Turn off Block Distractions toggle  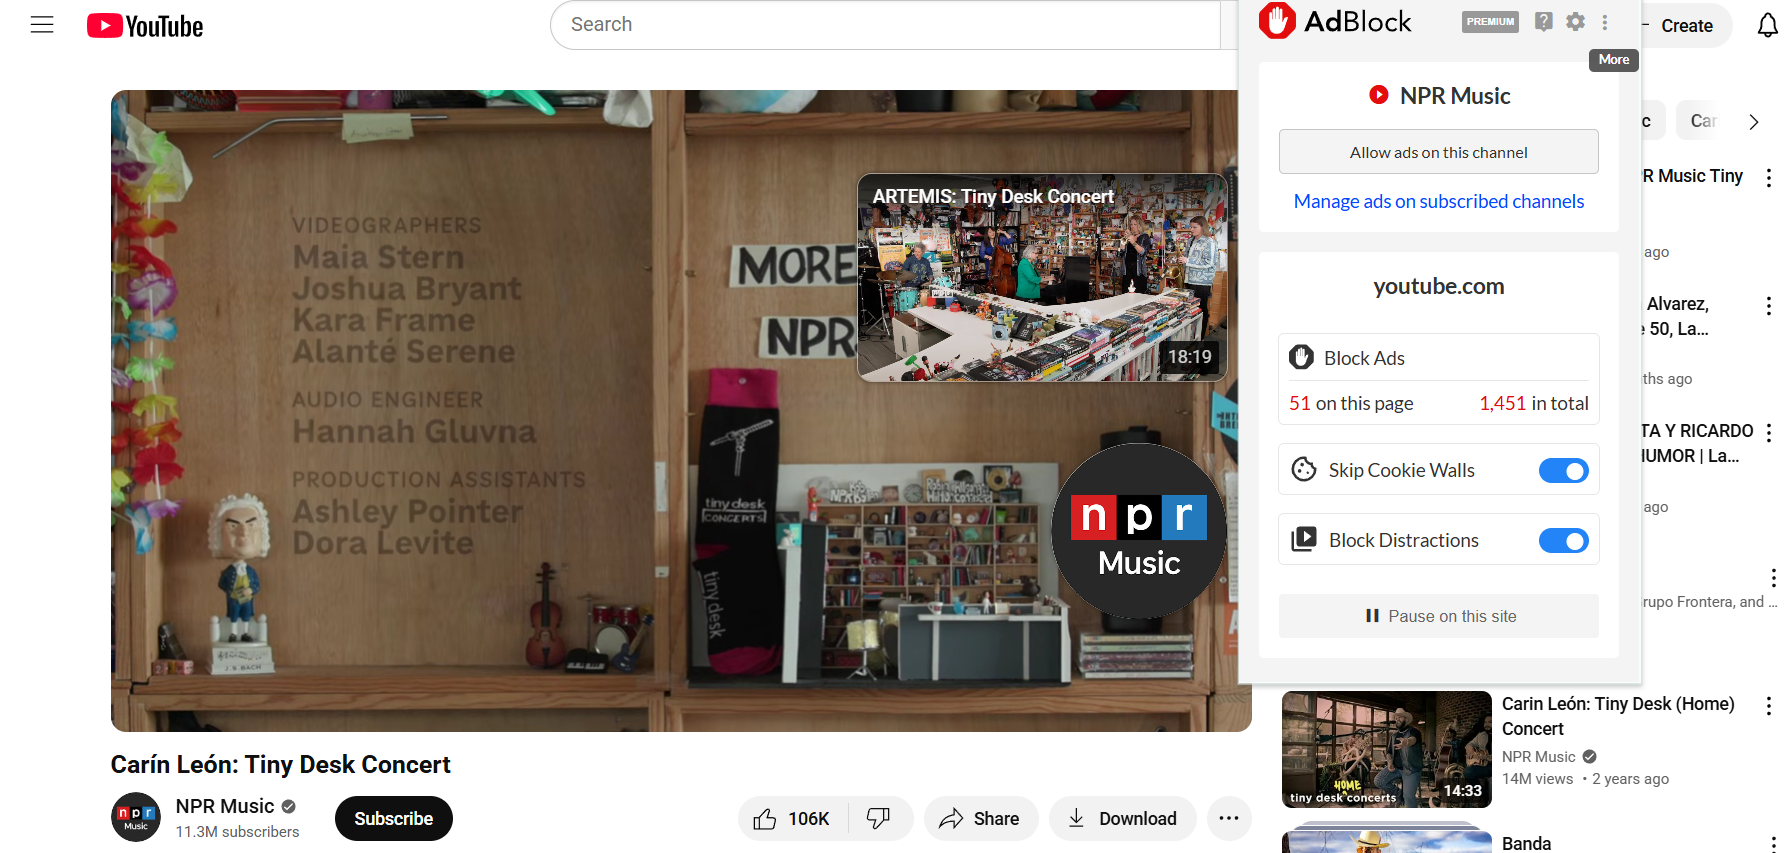pos(1563,541)
